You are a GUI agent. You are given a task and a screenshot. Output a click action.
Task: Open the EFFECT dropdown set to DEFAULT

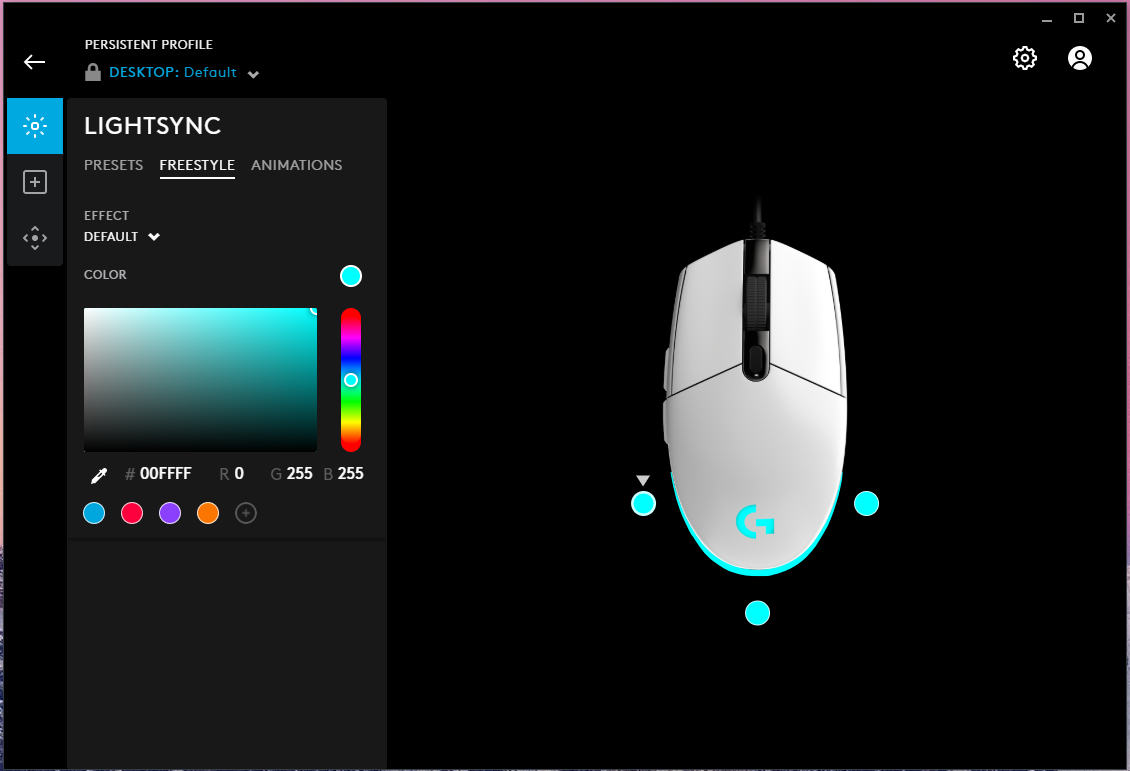[x=122, y=236]
